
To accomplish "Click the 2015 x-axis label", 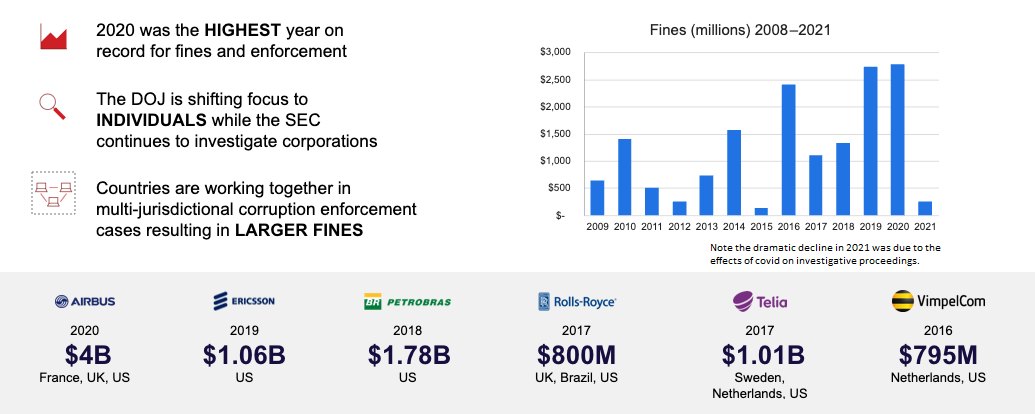I will pos(761,226).
